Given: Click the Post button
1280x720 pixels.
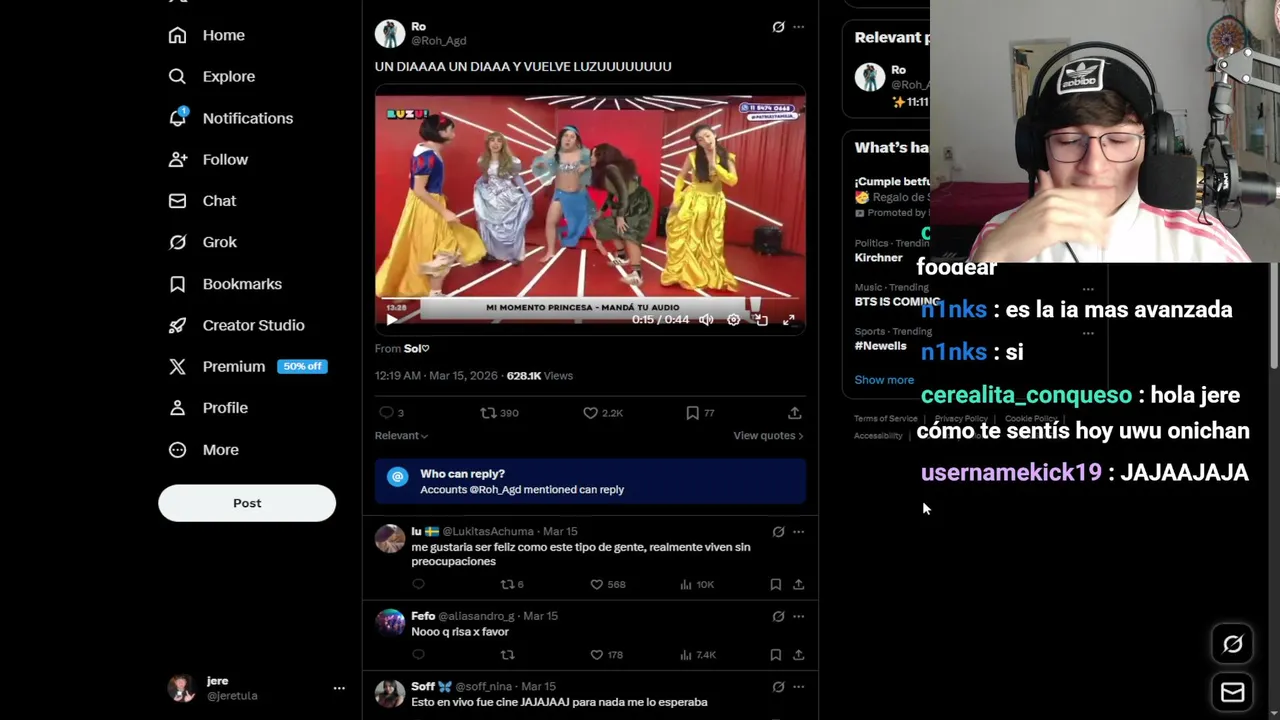Looking at the screenshot, I should click(247, 503).
